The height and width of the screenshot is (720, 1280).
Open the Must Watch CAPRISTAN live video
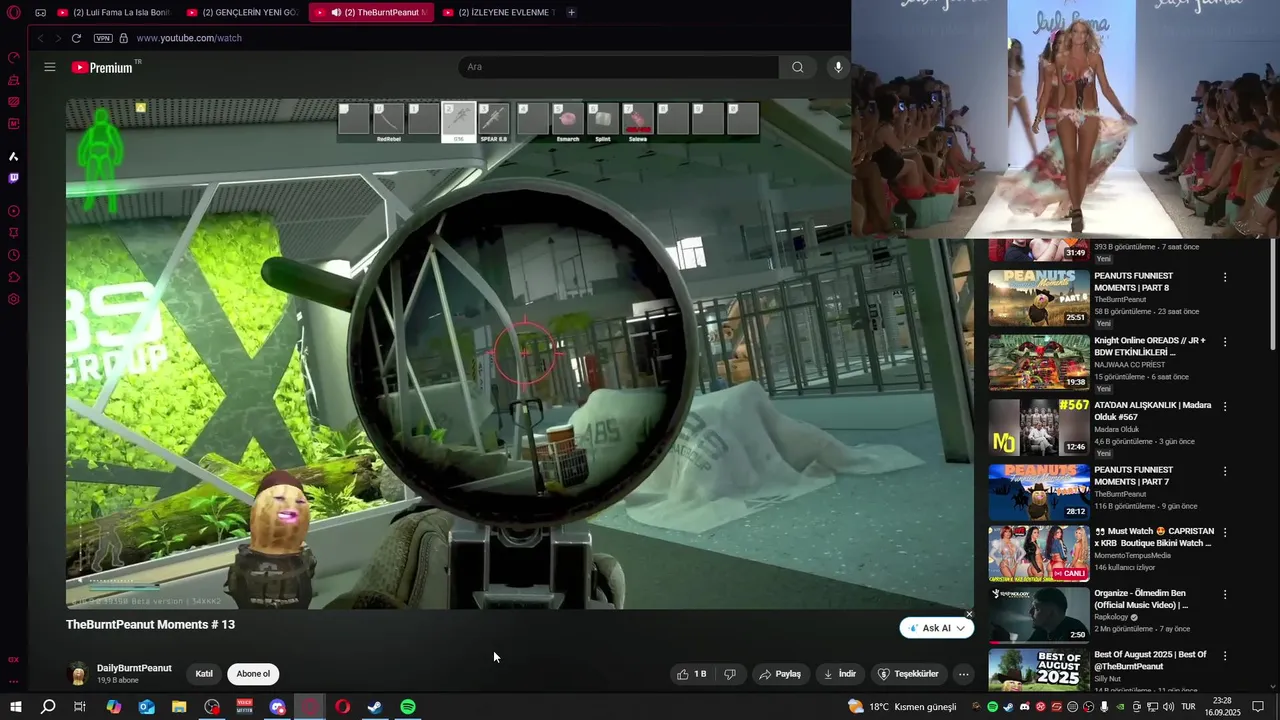pyautogui.click(x=1039, y=553)
